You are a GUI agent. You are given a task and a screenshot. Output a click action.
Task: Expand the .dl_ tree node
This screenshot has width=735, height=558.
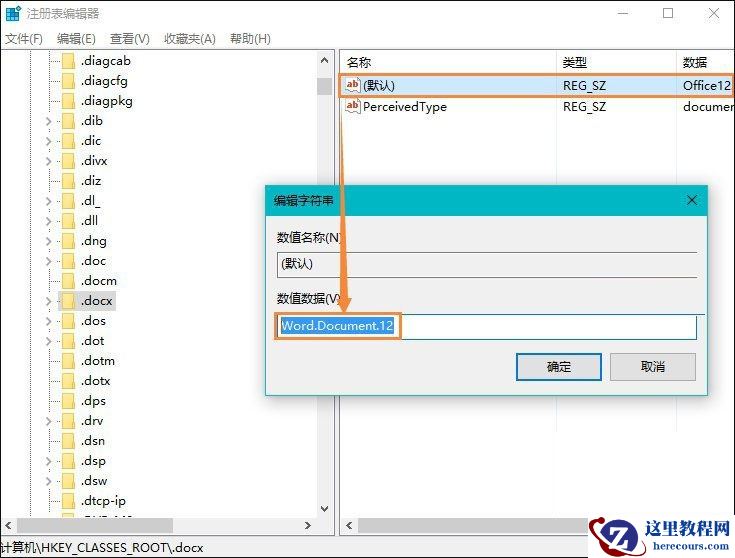point(48,201)
